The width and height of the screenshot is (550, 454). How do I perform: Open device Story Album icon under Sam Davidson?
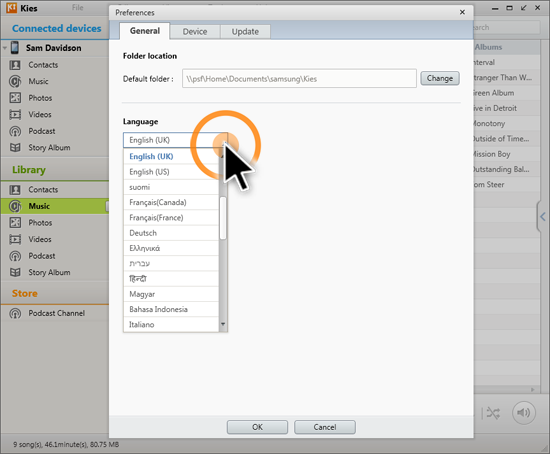pos(15,147)
